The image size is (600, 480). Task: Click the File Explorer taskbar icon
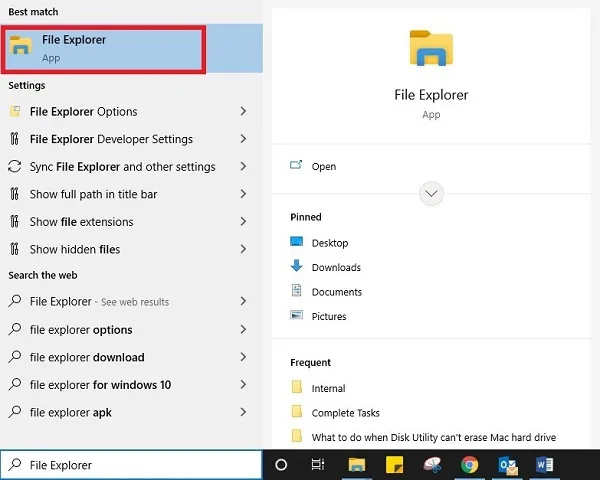pos(357,465)
